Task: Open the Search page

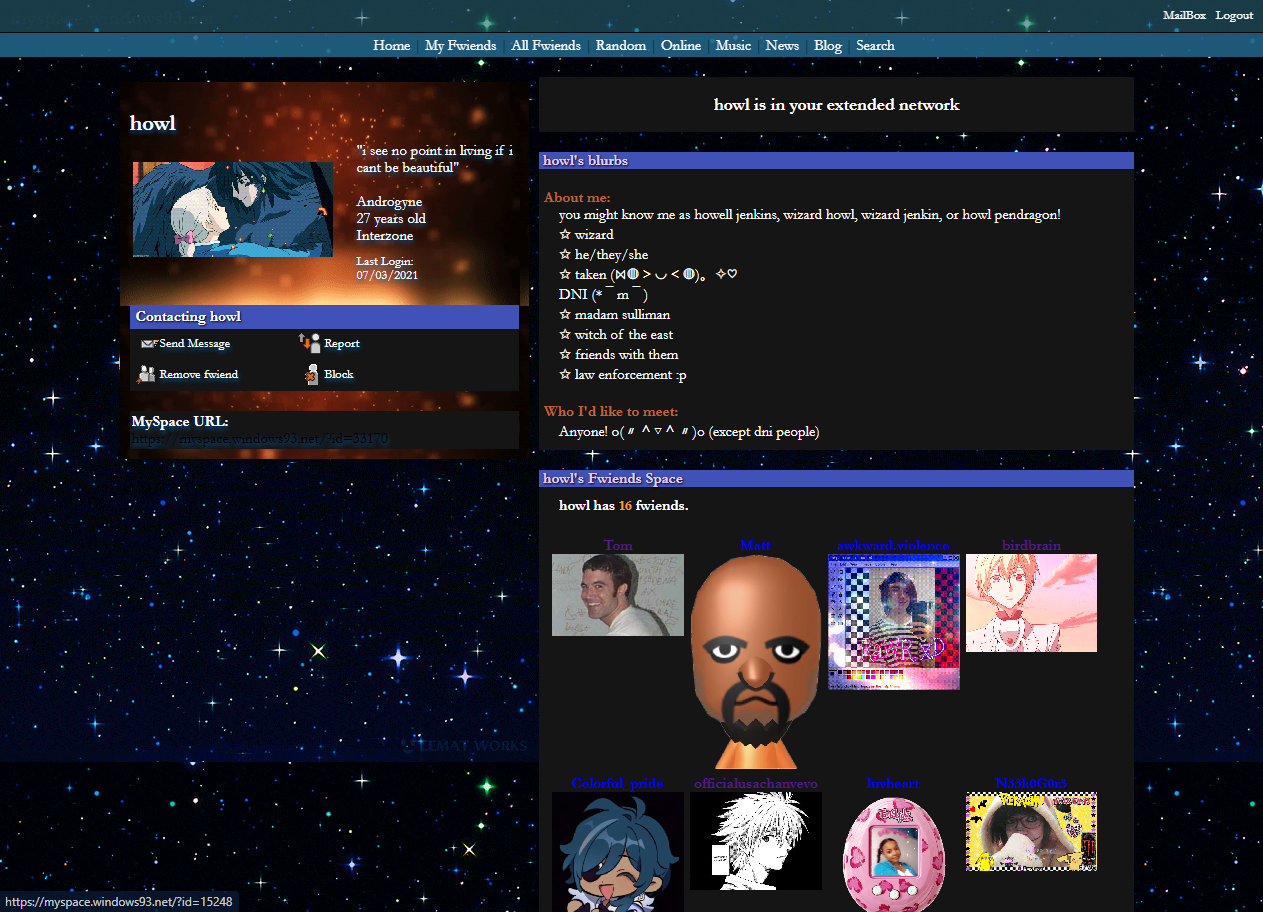Action: point(875,46)
